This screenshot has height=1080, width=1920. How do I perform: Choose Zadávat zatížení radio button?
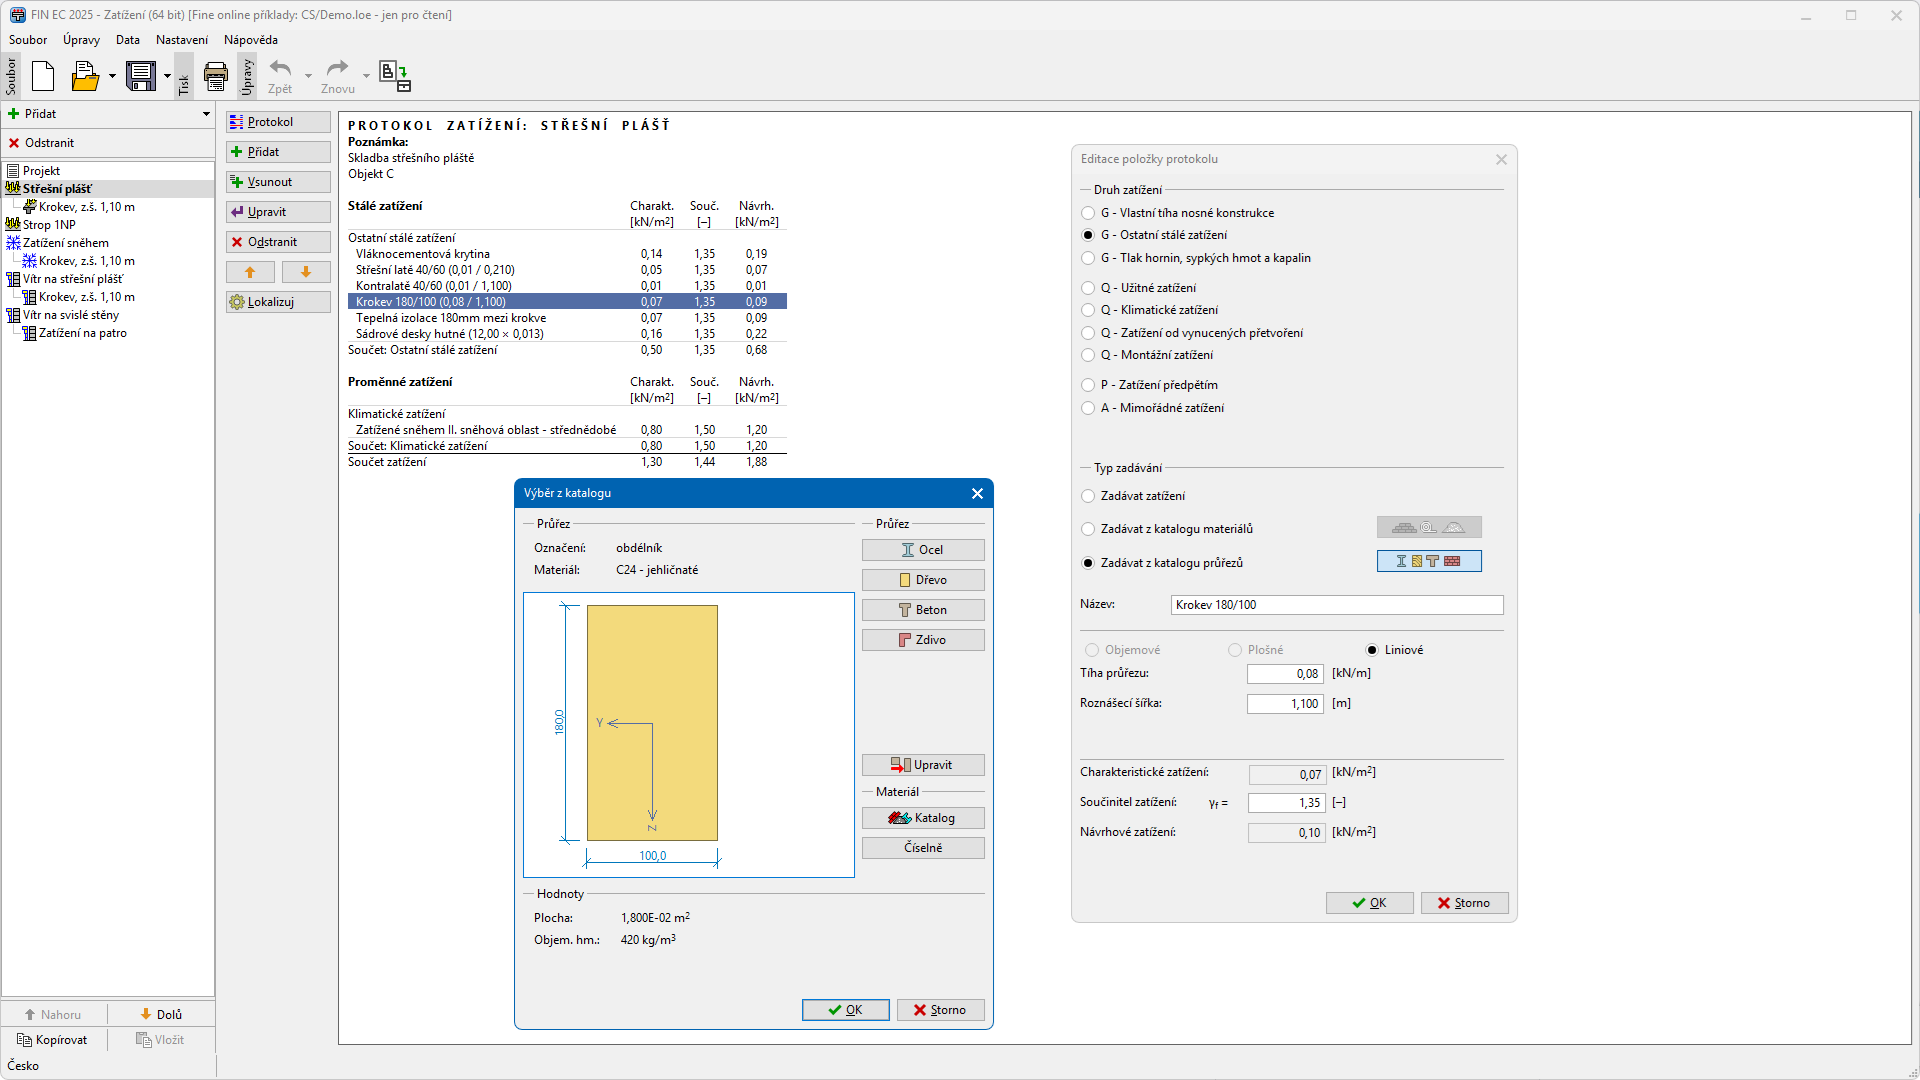(1088, 496)
